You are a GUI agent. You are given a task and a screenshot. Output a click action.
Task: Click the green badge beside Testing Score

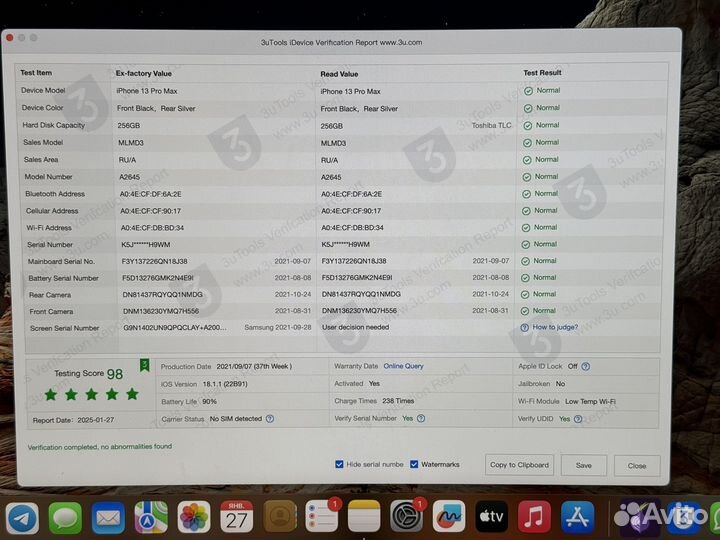pyautogui.click(x=144, y=366)
